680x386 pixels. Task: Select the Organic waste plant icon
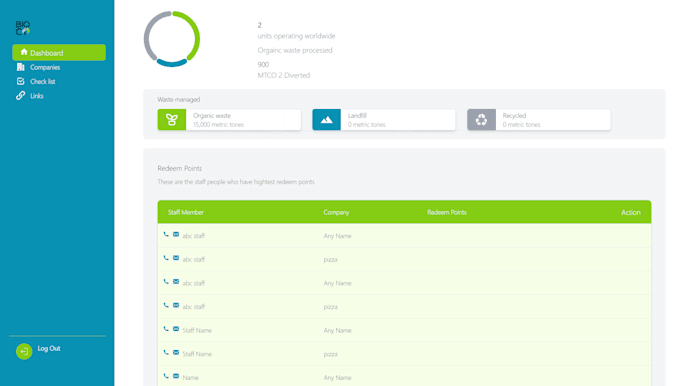tap(172, 120)
